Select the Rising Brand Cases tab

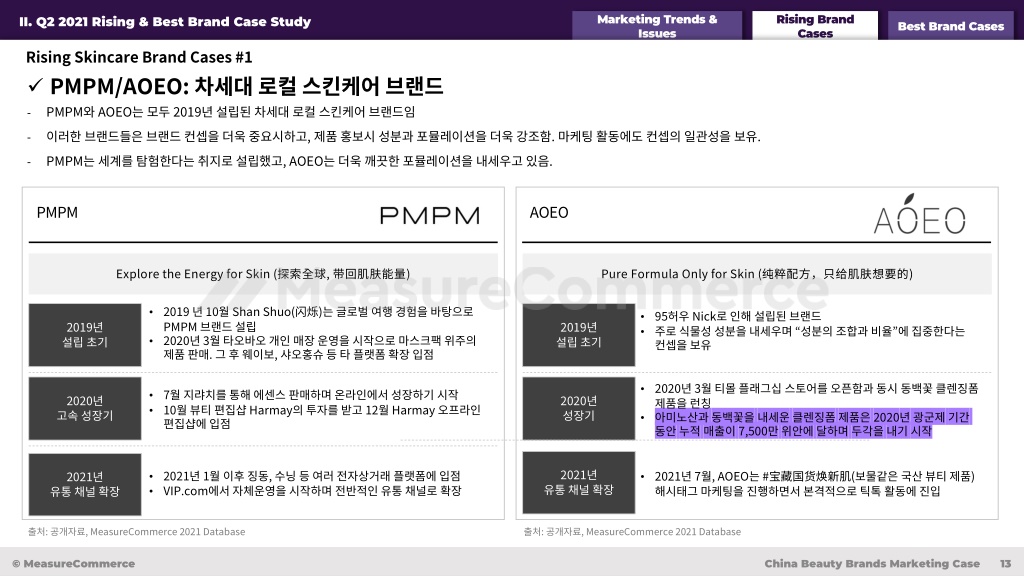pyautogui.click(x=815, y=26)
